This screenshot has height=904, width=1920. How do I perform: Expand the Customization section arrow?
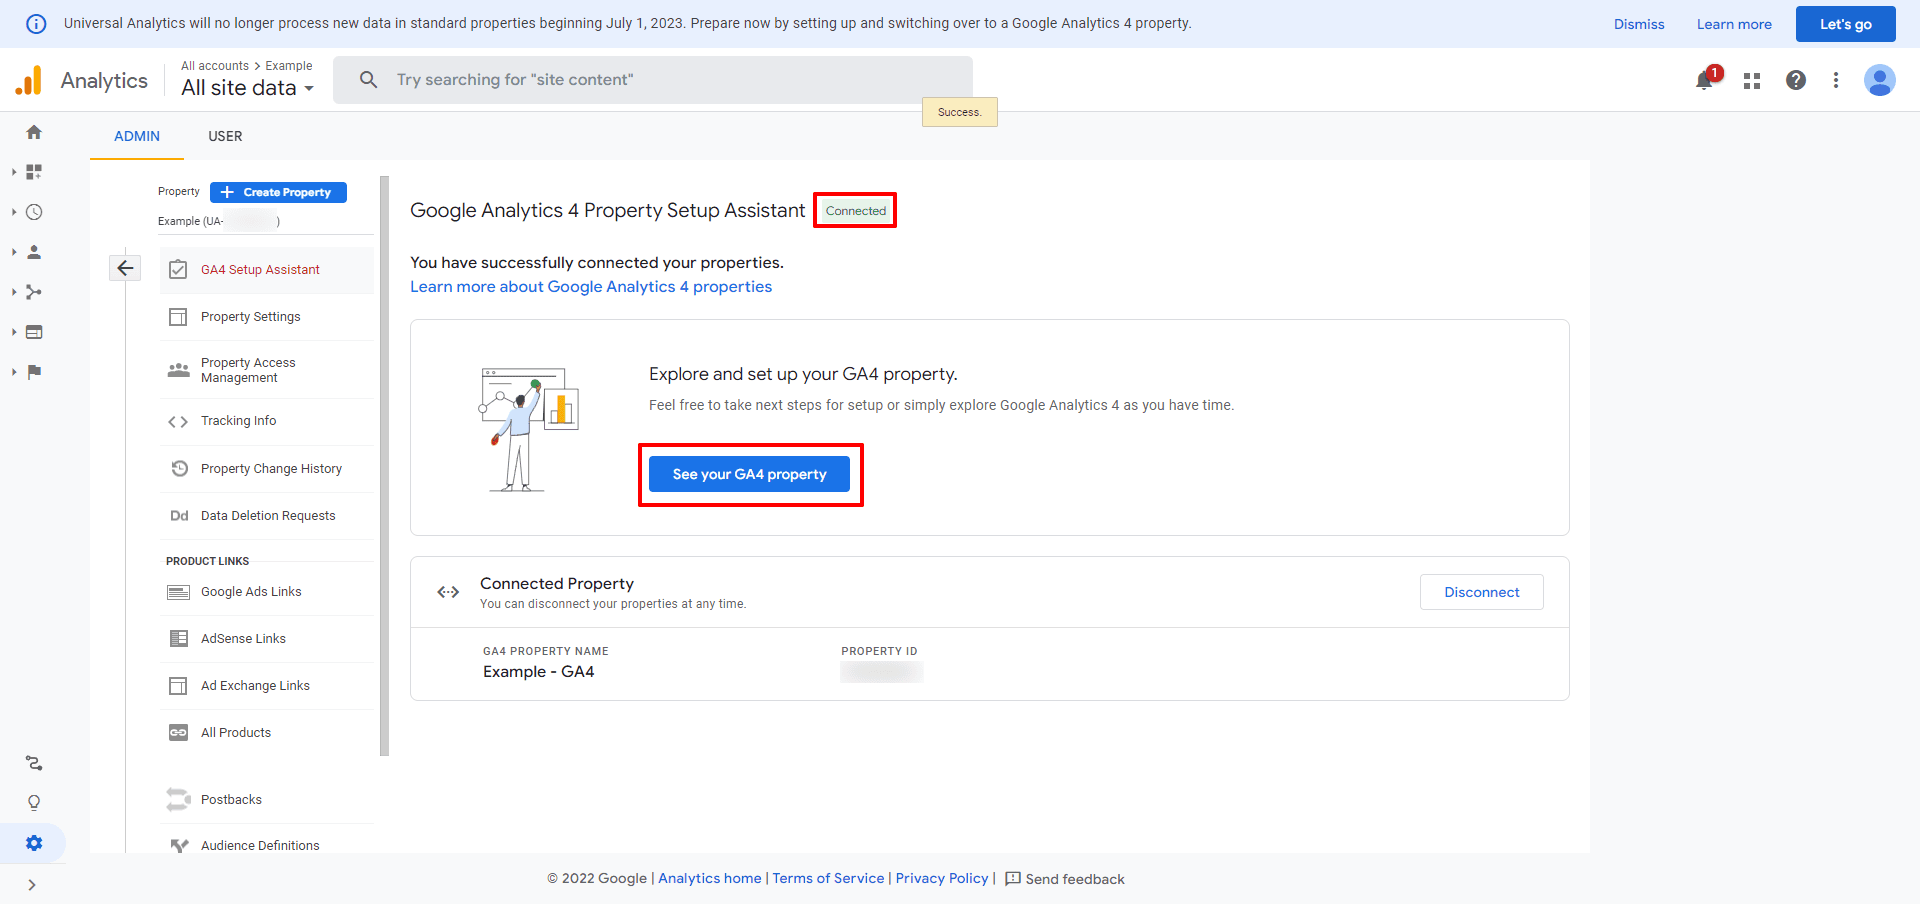14,172
